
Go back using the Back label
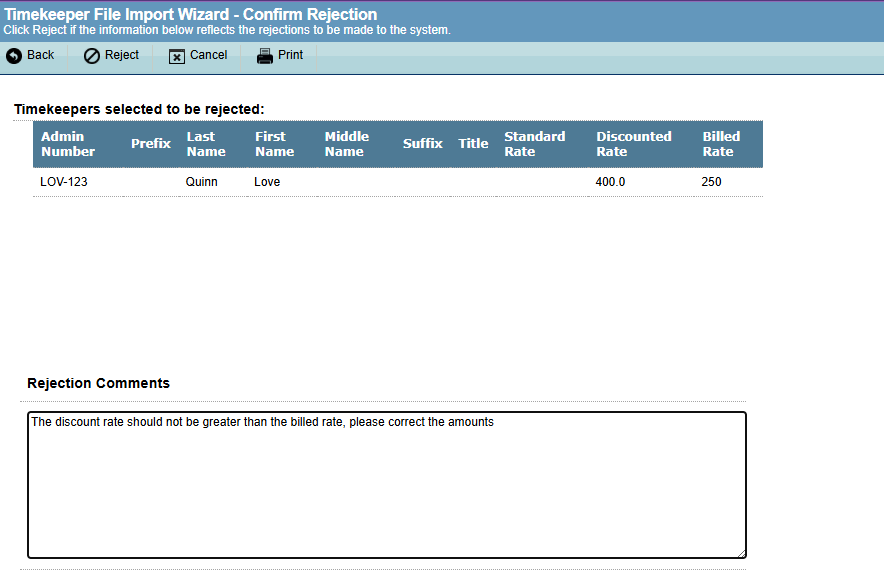point(41,55)
